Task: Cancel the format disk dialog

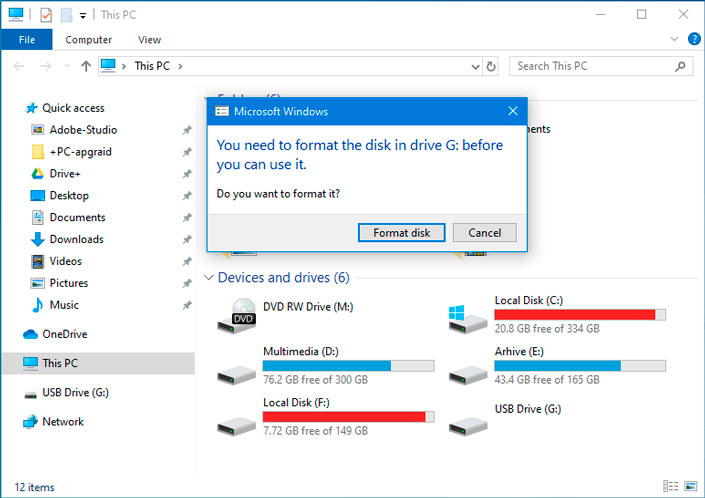Action: pos(484,232)
